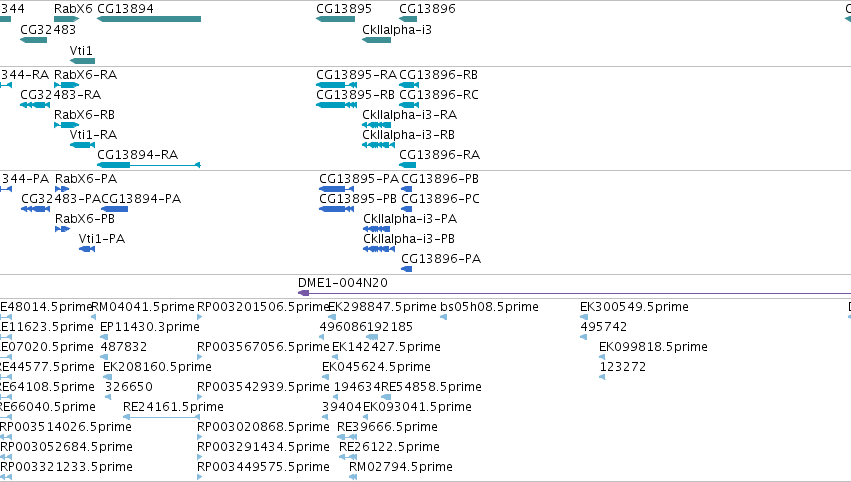The height and width of the screenshot is (482, 851).
Task: Click the 495742 feature
Action: (x=583, y=337)
